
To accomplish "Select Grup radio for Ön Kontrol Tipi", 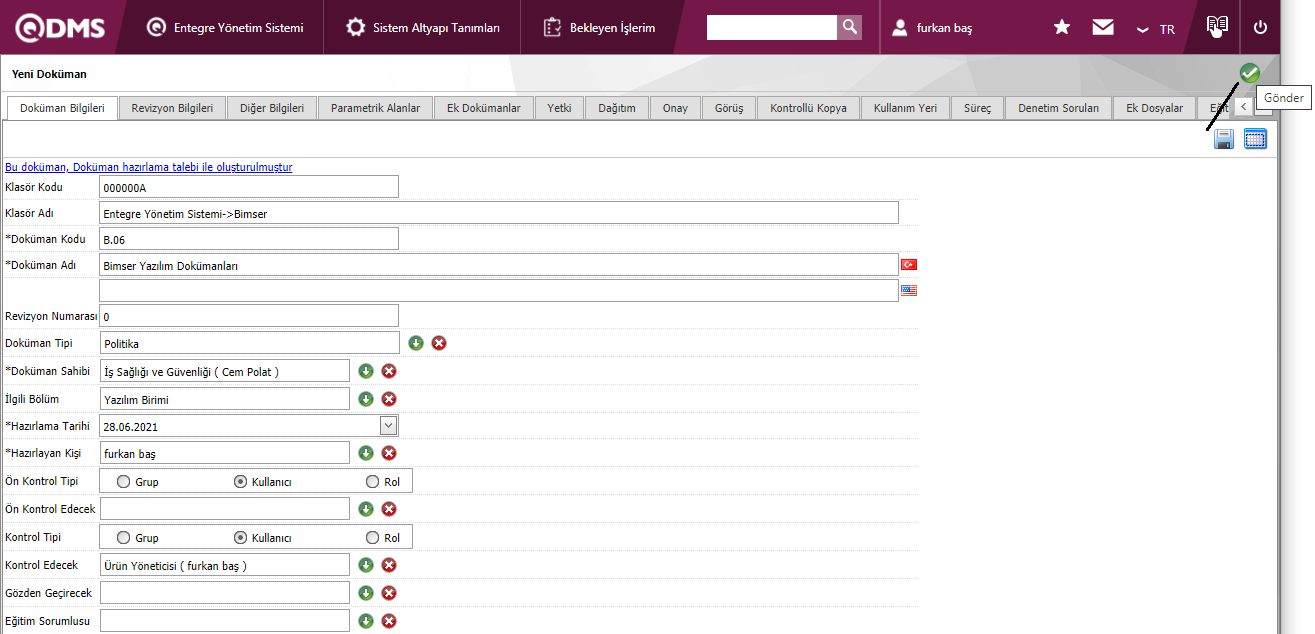I will 124,482.
